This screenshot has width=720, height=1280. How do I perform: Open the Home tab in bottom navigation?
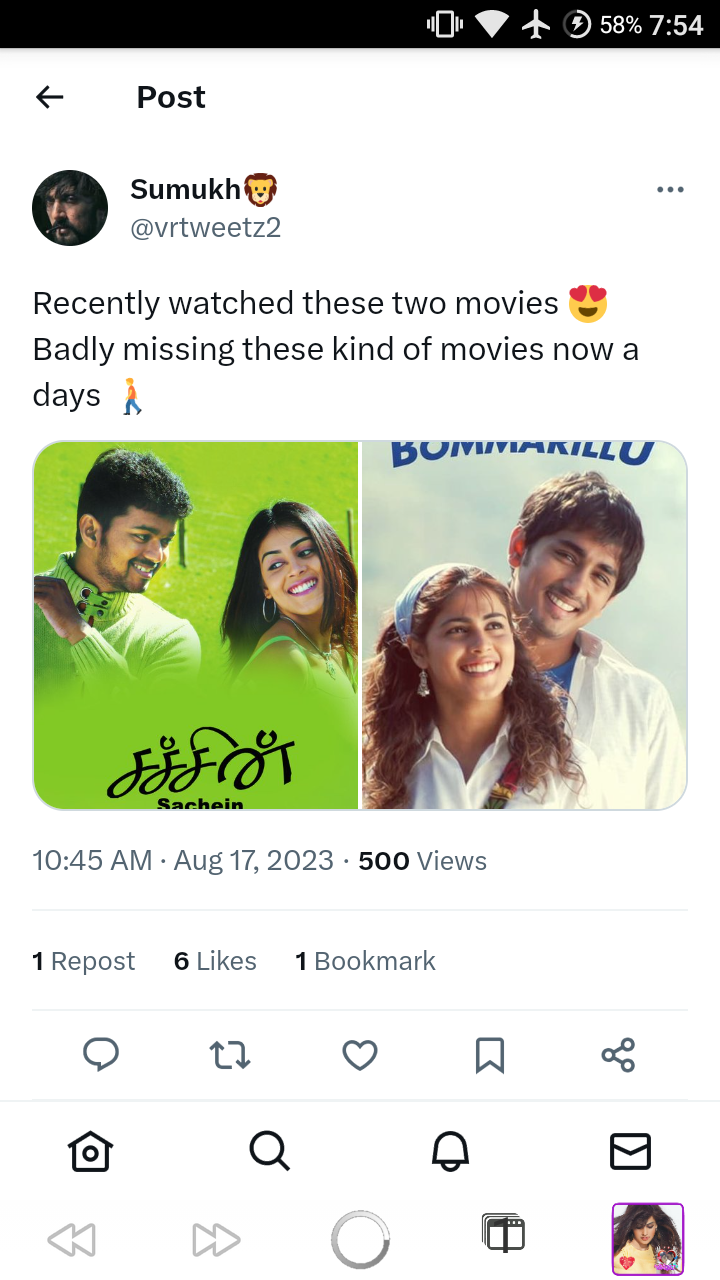(x=90, y=1151)
